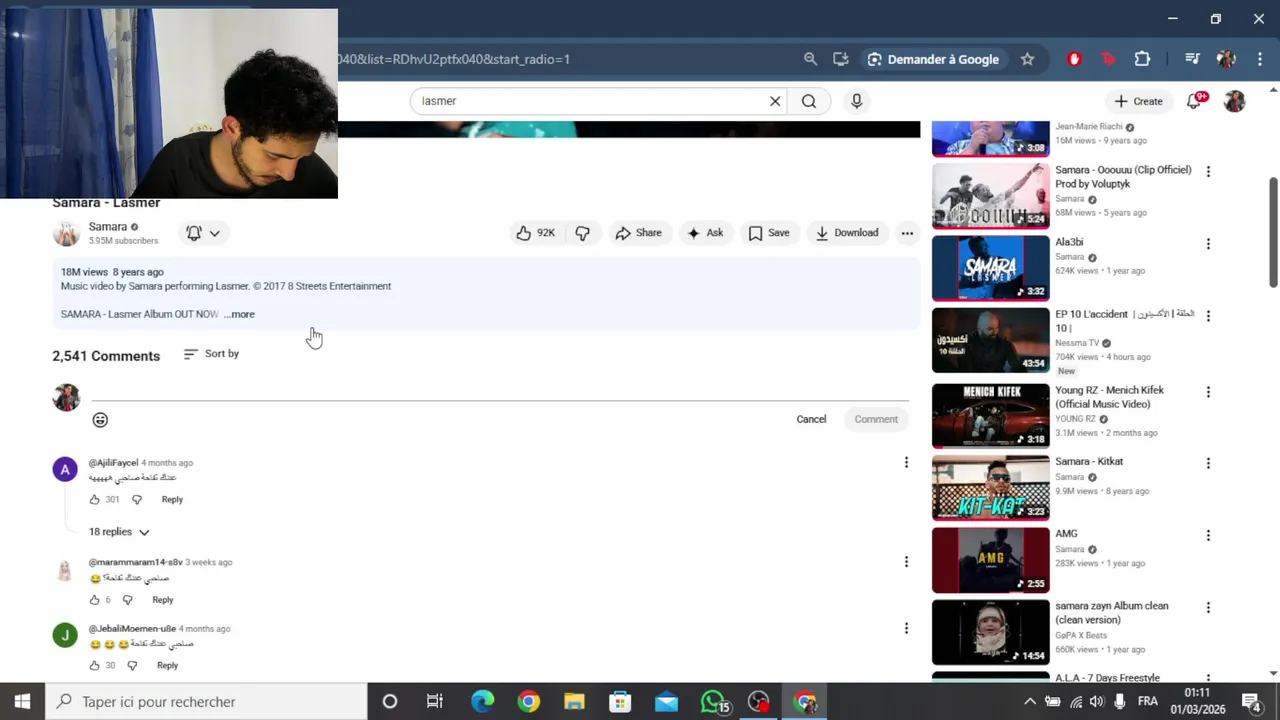Click Demander à Google in address bar
Viewport: 1280px width, 720px height.
933,59
